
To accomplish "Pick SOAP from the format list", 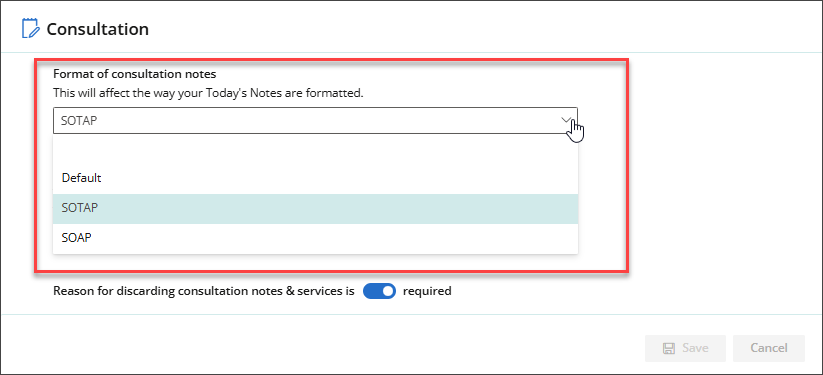I will tap(315, 238).
